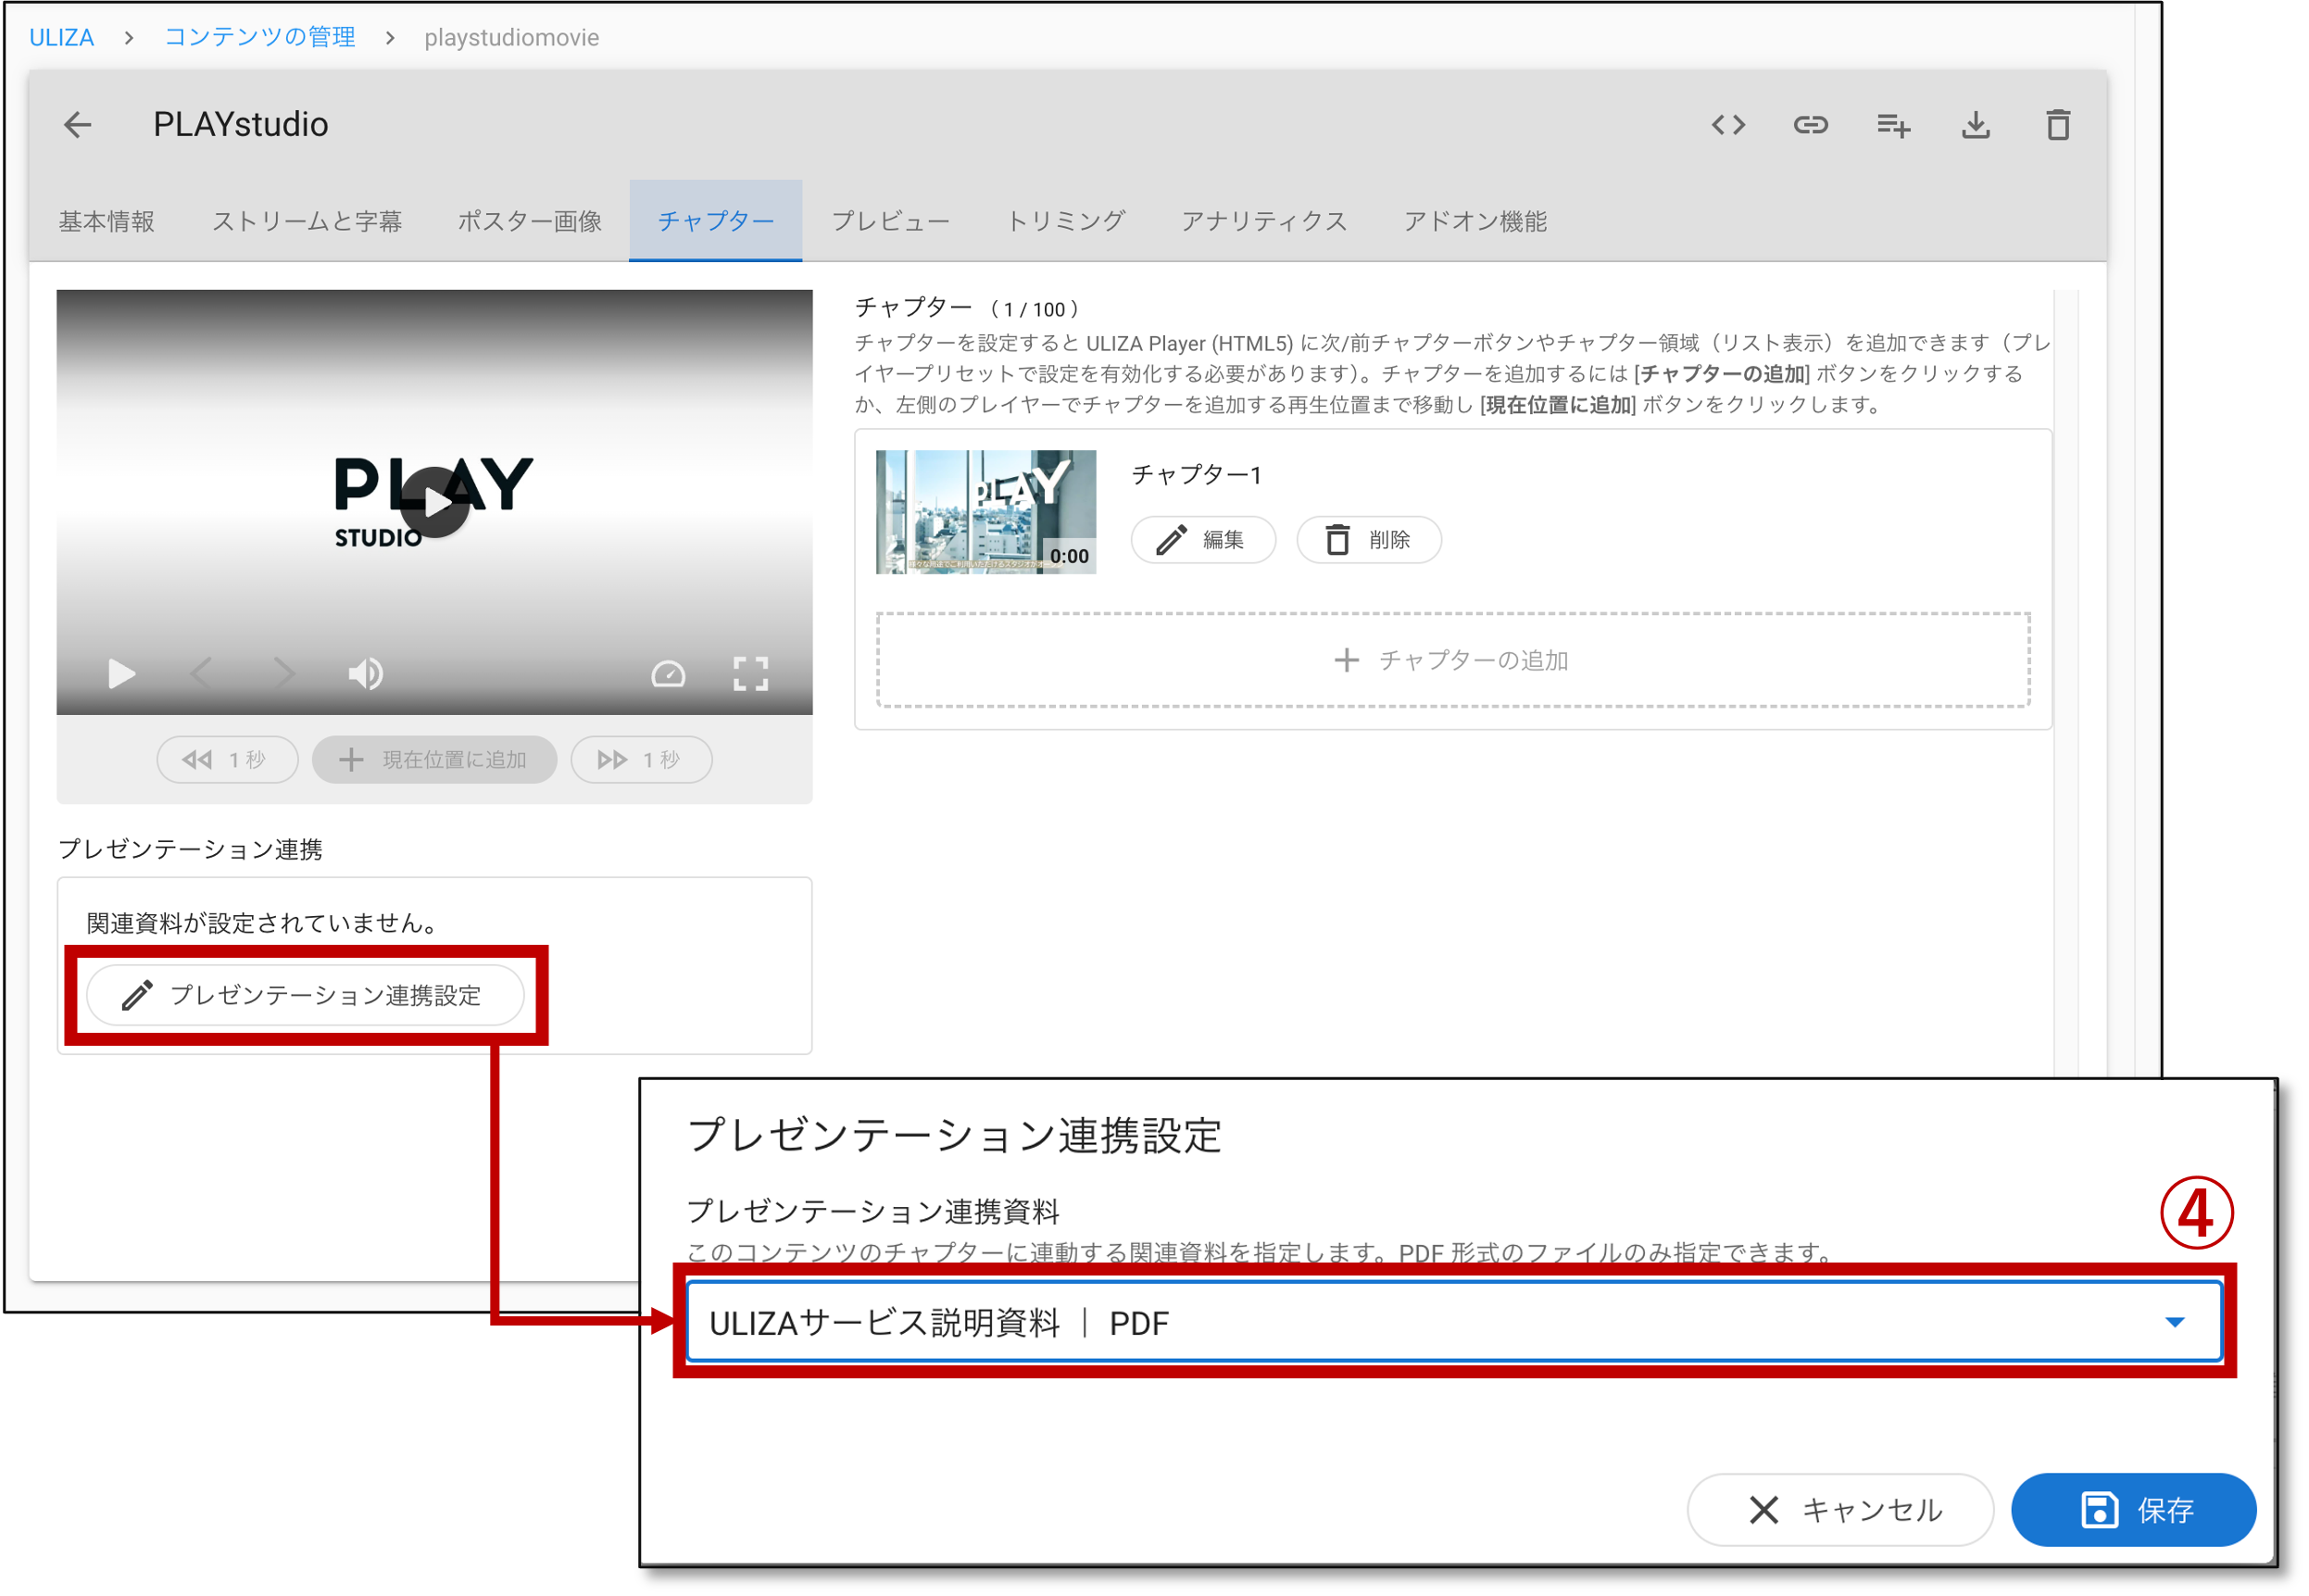Fast-forward 1 second with the 1 秒 button
The height and width of the screenshot is (1596, 2309).
[x=641, y=760]
